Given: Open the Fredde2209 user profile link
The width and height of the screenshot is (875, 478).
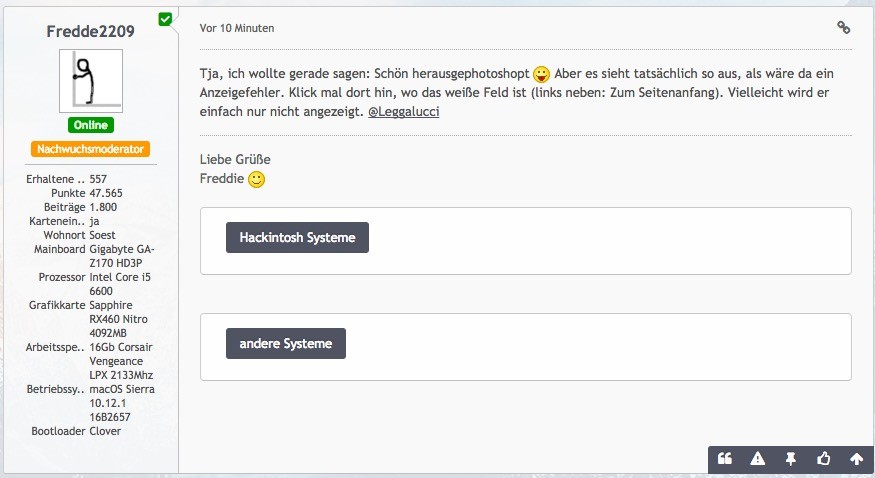Looking at the screenshot, I should [x=91, y=30].
